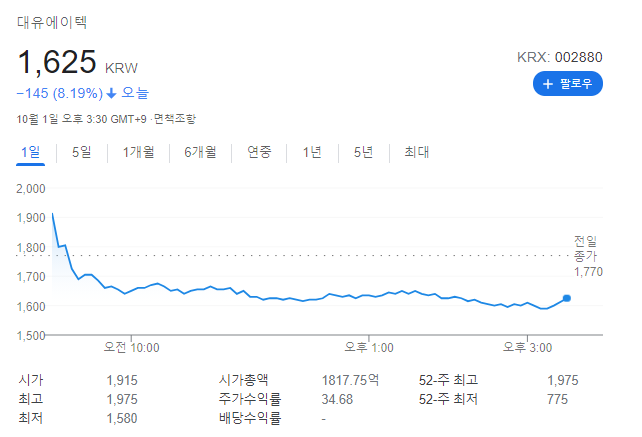Screen dimensions: 642x437
Task: Click the 오늘 text beside the change
Action: [135, 93]
